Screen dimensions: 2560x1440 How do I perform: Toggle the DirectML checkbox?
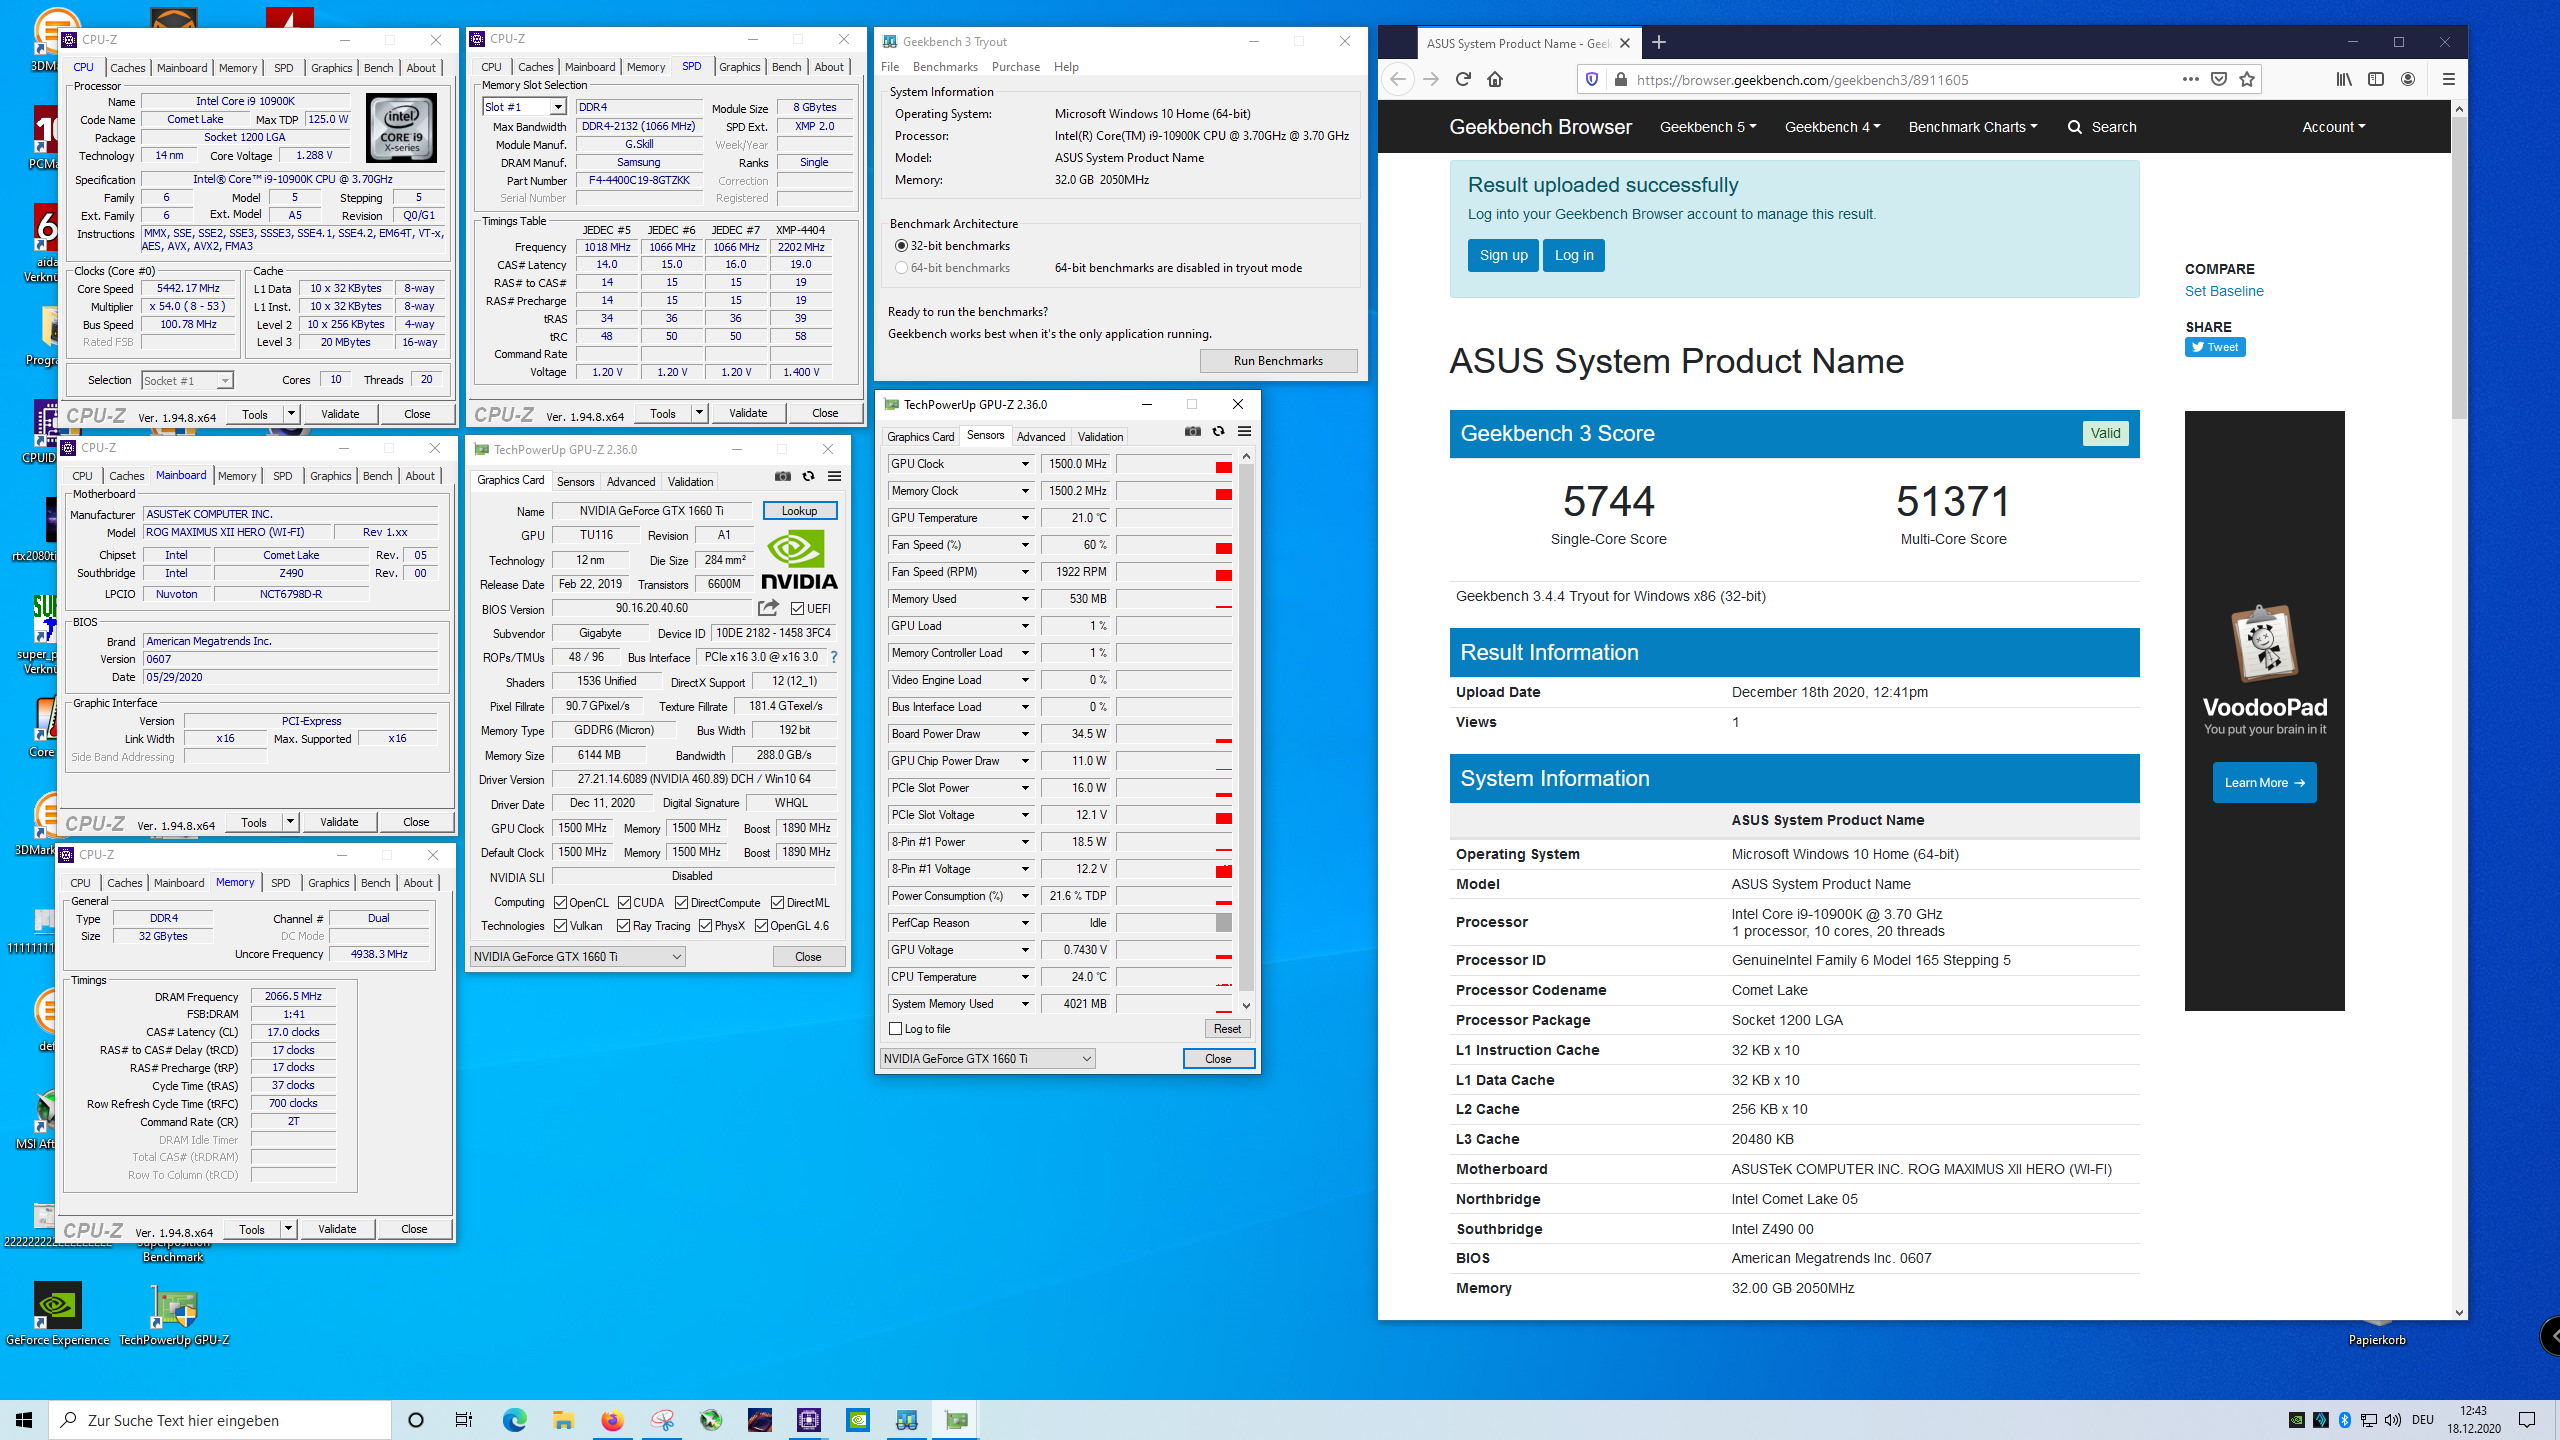(777, 903)
